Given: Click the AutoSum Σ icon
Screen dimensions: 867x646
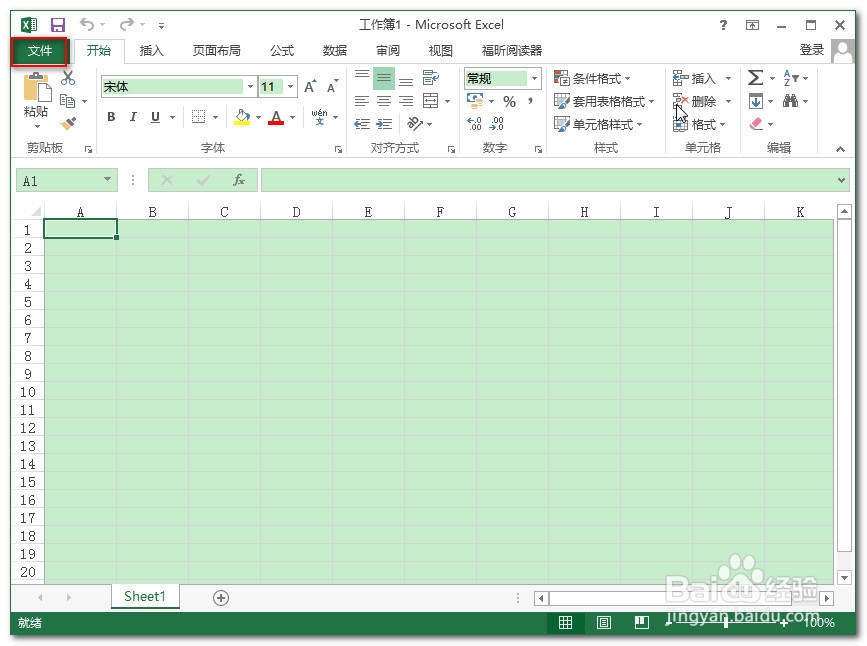Looking at the screenshot, I should 755,77.
